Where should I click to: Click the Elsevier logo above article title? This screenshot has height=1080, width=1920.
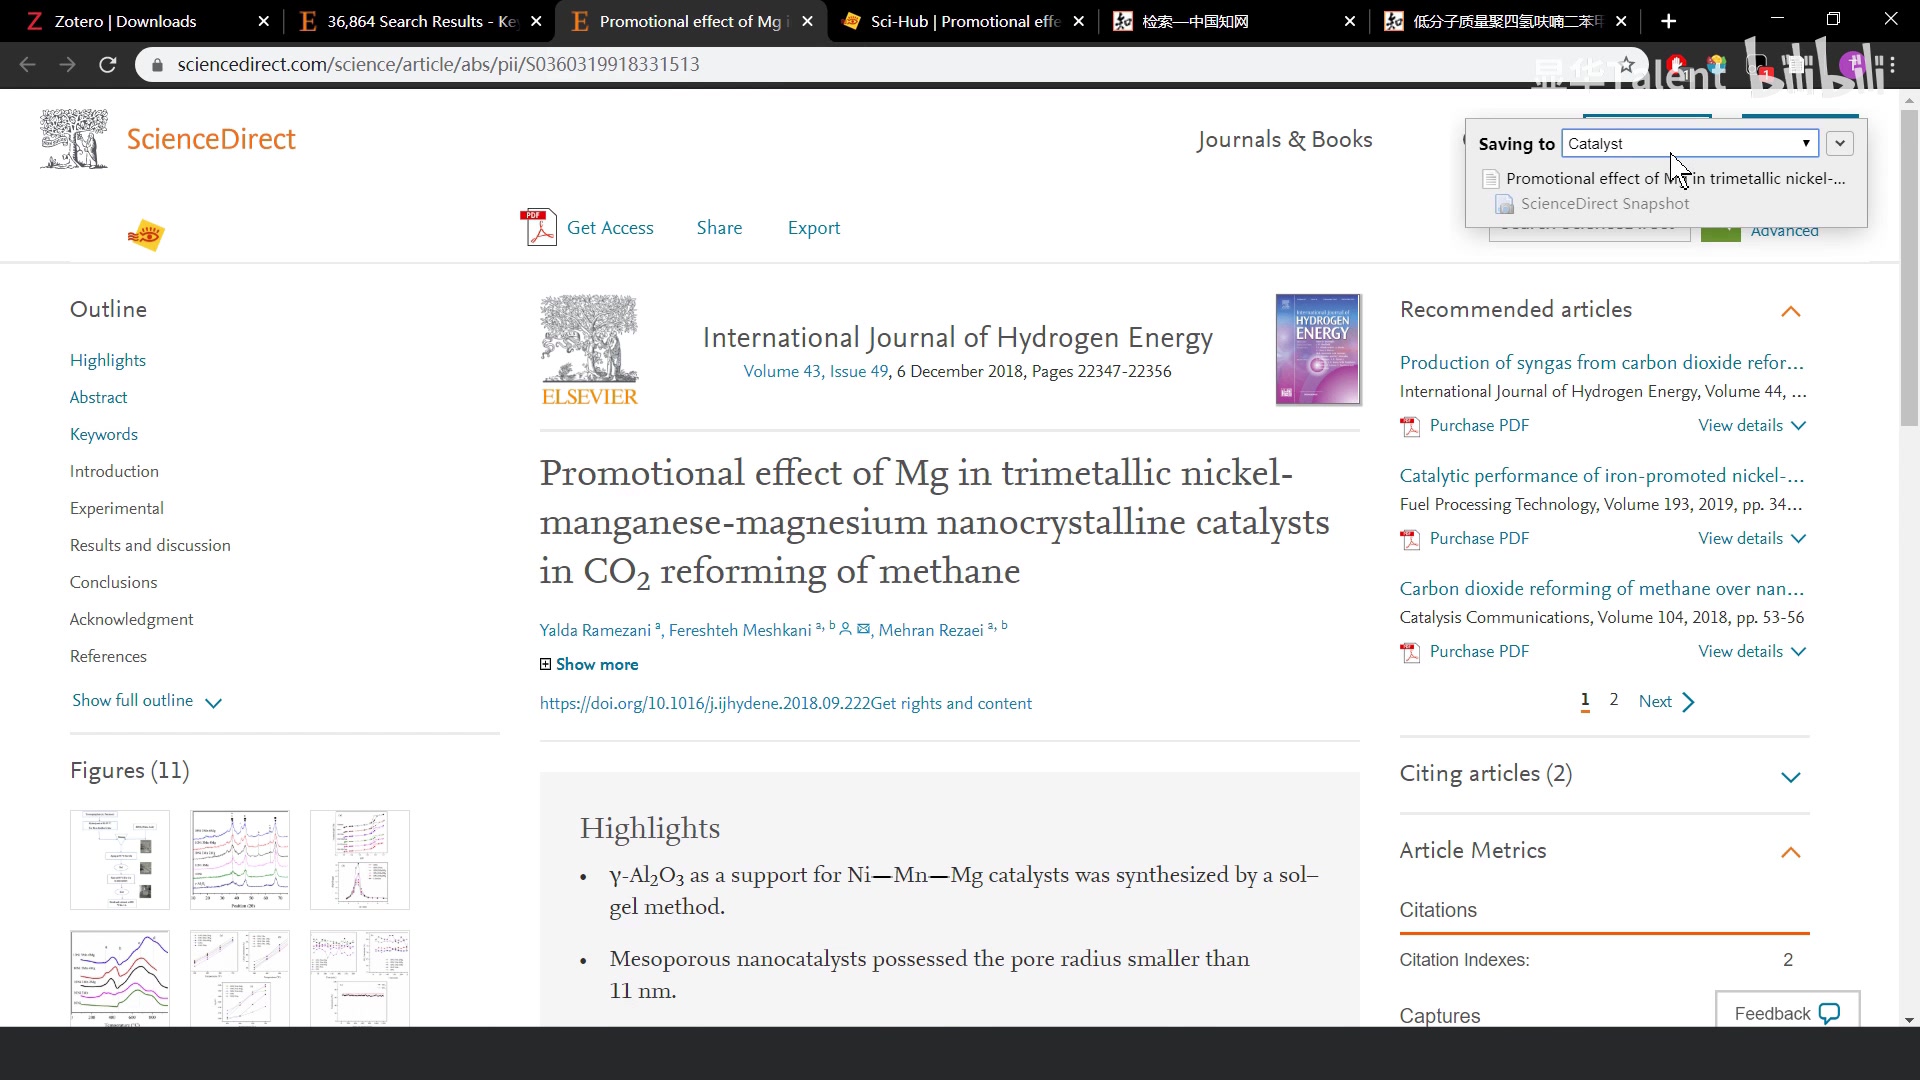click(589, 349)
